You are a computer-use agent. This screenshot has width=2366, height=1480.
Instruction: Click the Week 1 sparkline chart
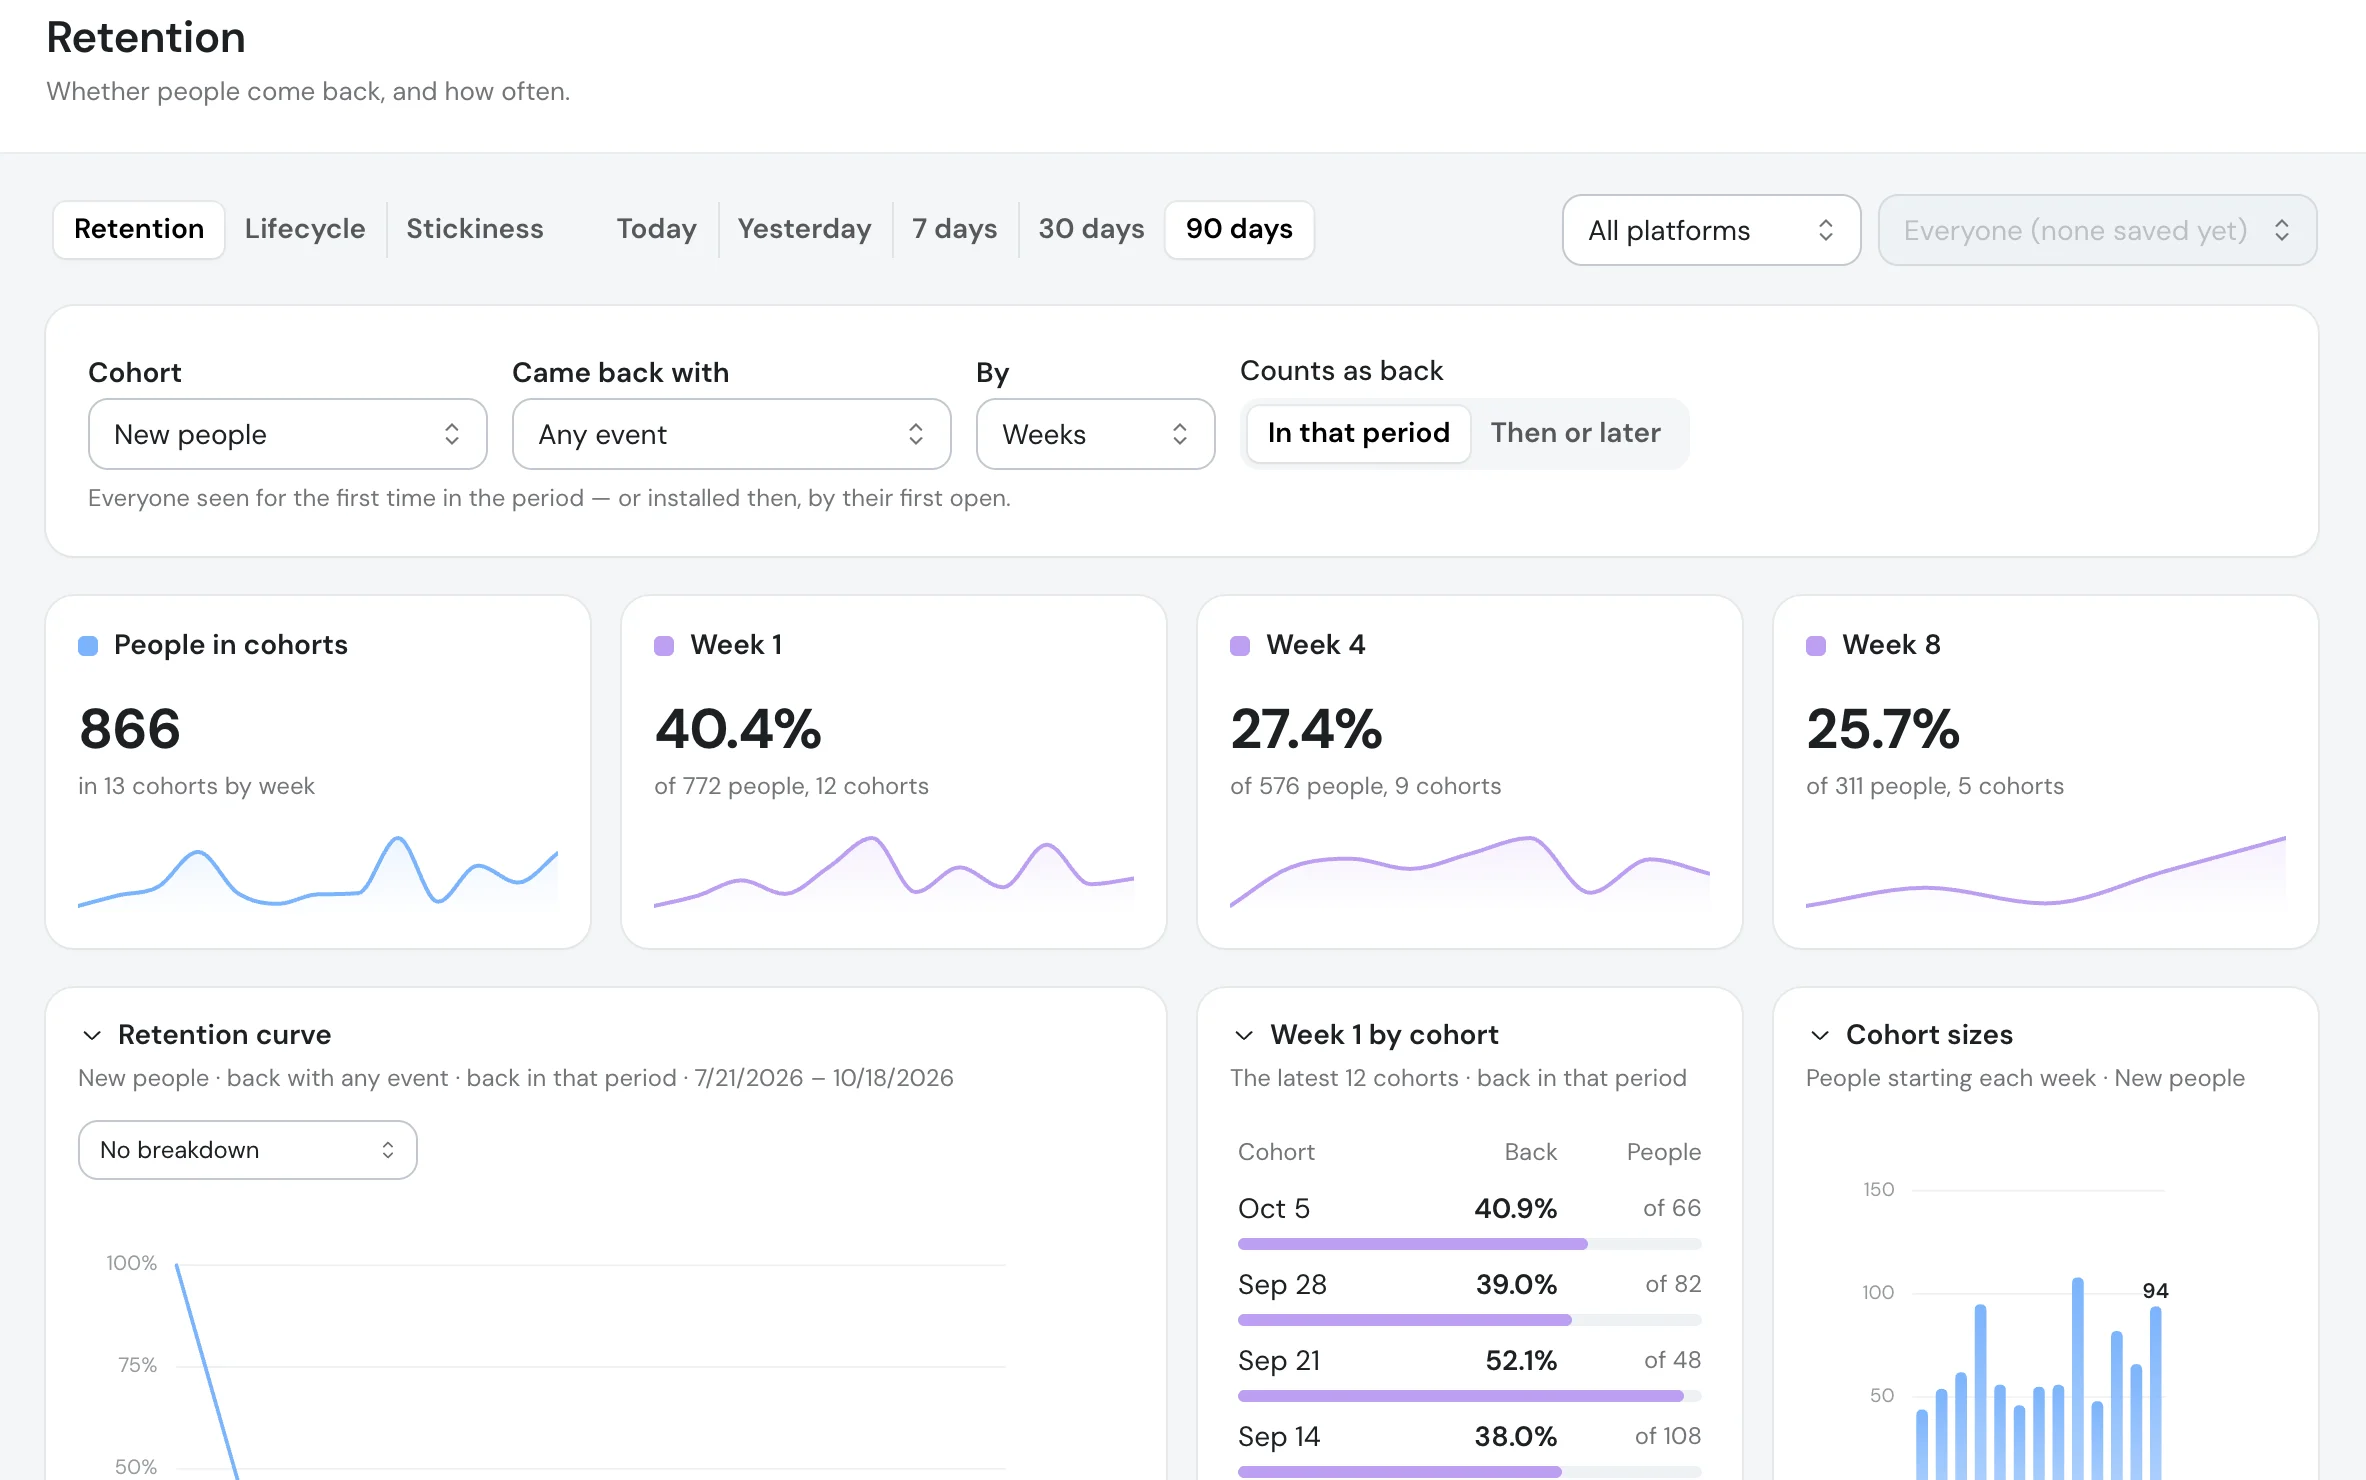pyautogui.click(x=894, y=872)
